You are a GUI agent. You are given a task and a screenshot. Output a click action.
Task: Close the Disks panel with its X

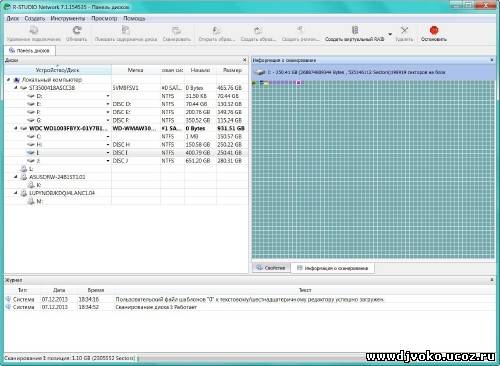pyautogui.click(x=244, y=60)
